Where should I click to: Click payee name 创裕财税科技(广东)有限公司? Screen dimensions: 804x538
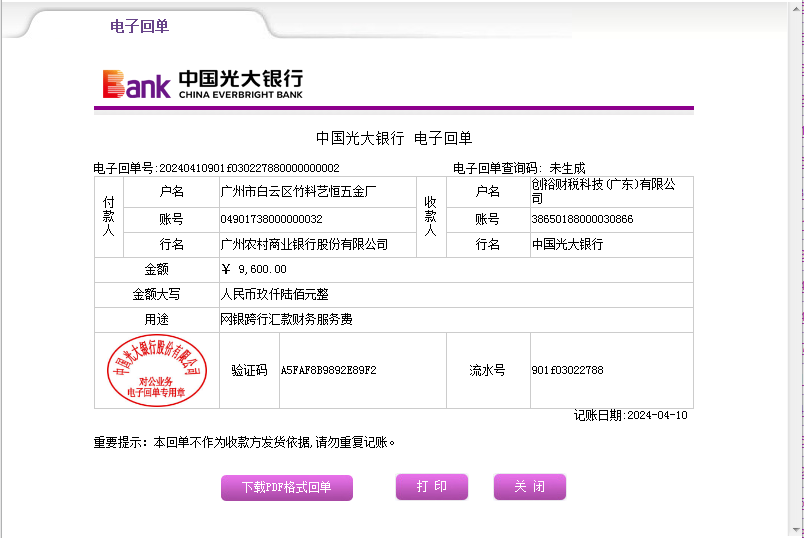[x=604, y=191]
